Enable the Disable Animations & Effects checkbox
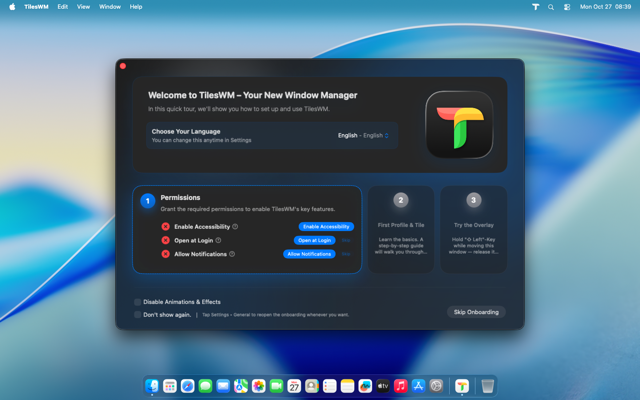This screenshot has width=640, height=400. coord(138,302)
